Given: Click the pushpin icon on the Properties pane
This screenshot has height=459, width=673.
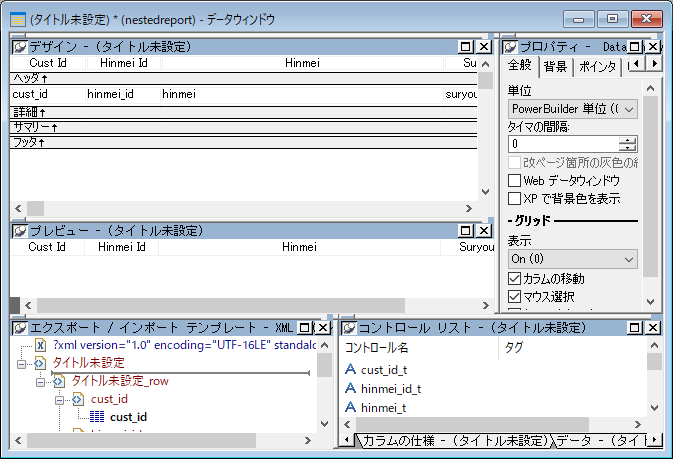Looking at the screenshot, I should tap(509, 47).
